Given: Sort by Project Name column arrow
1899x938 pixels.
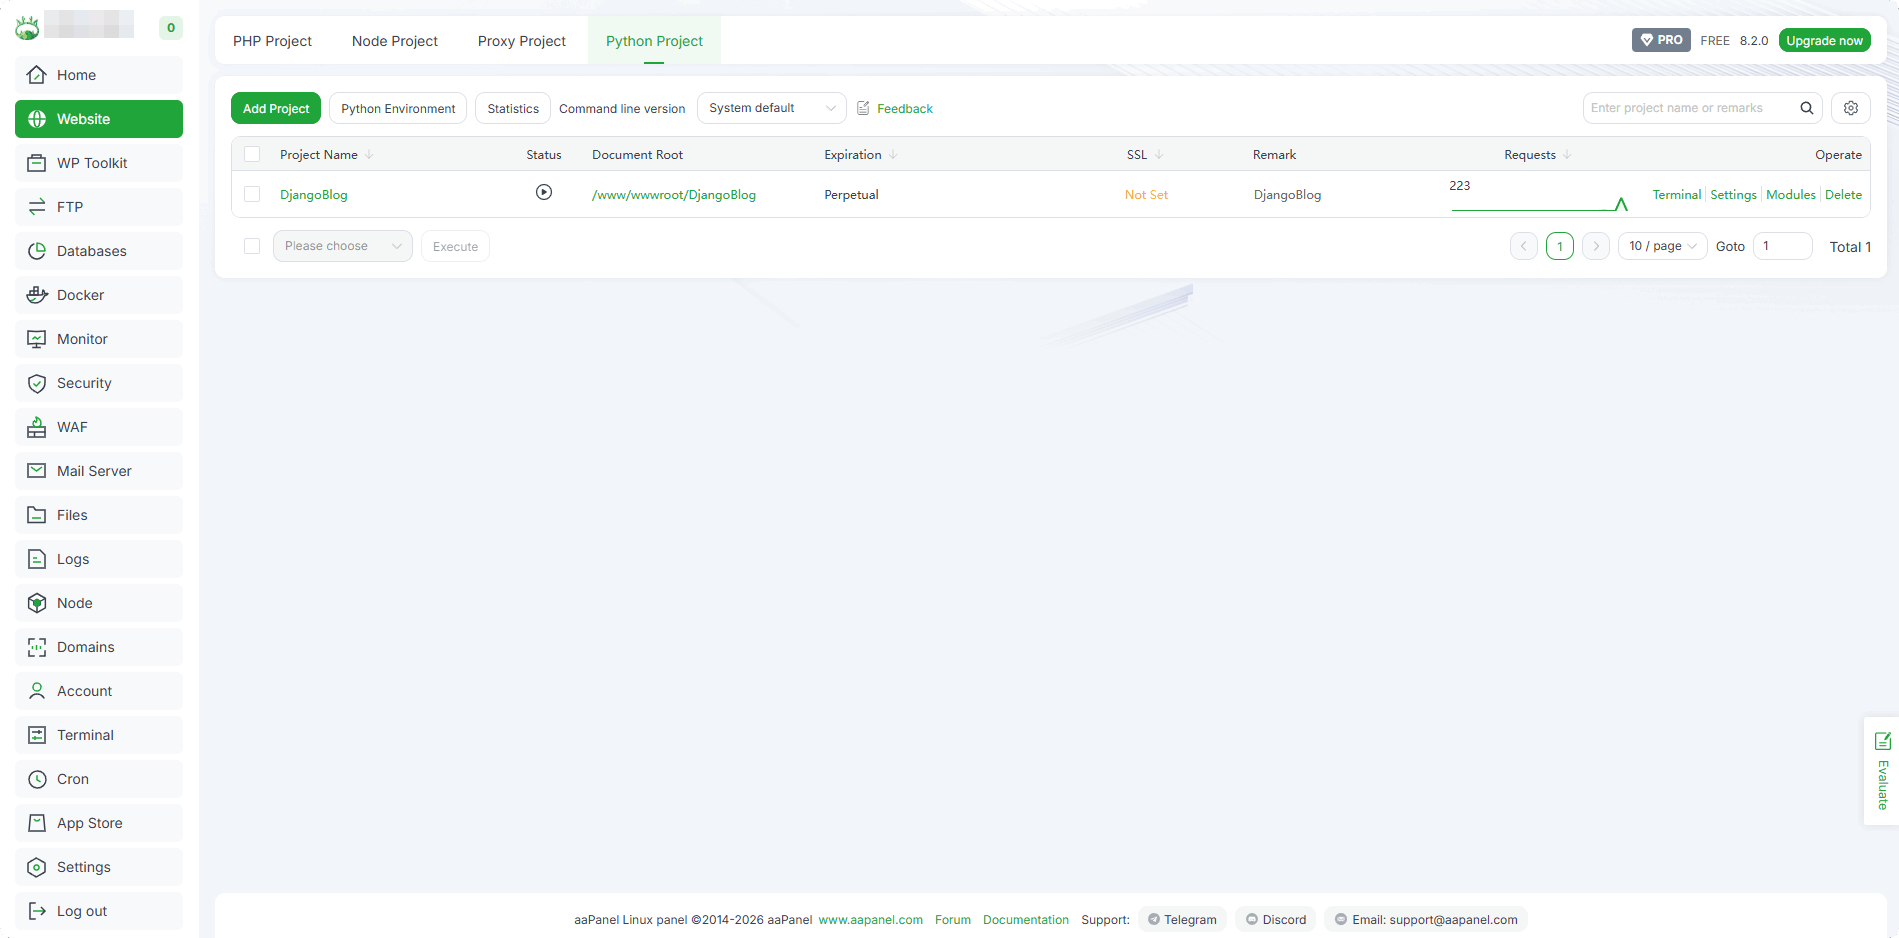Looking at the screenshot, I should [369, 155].
